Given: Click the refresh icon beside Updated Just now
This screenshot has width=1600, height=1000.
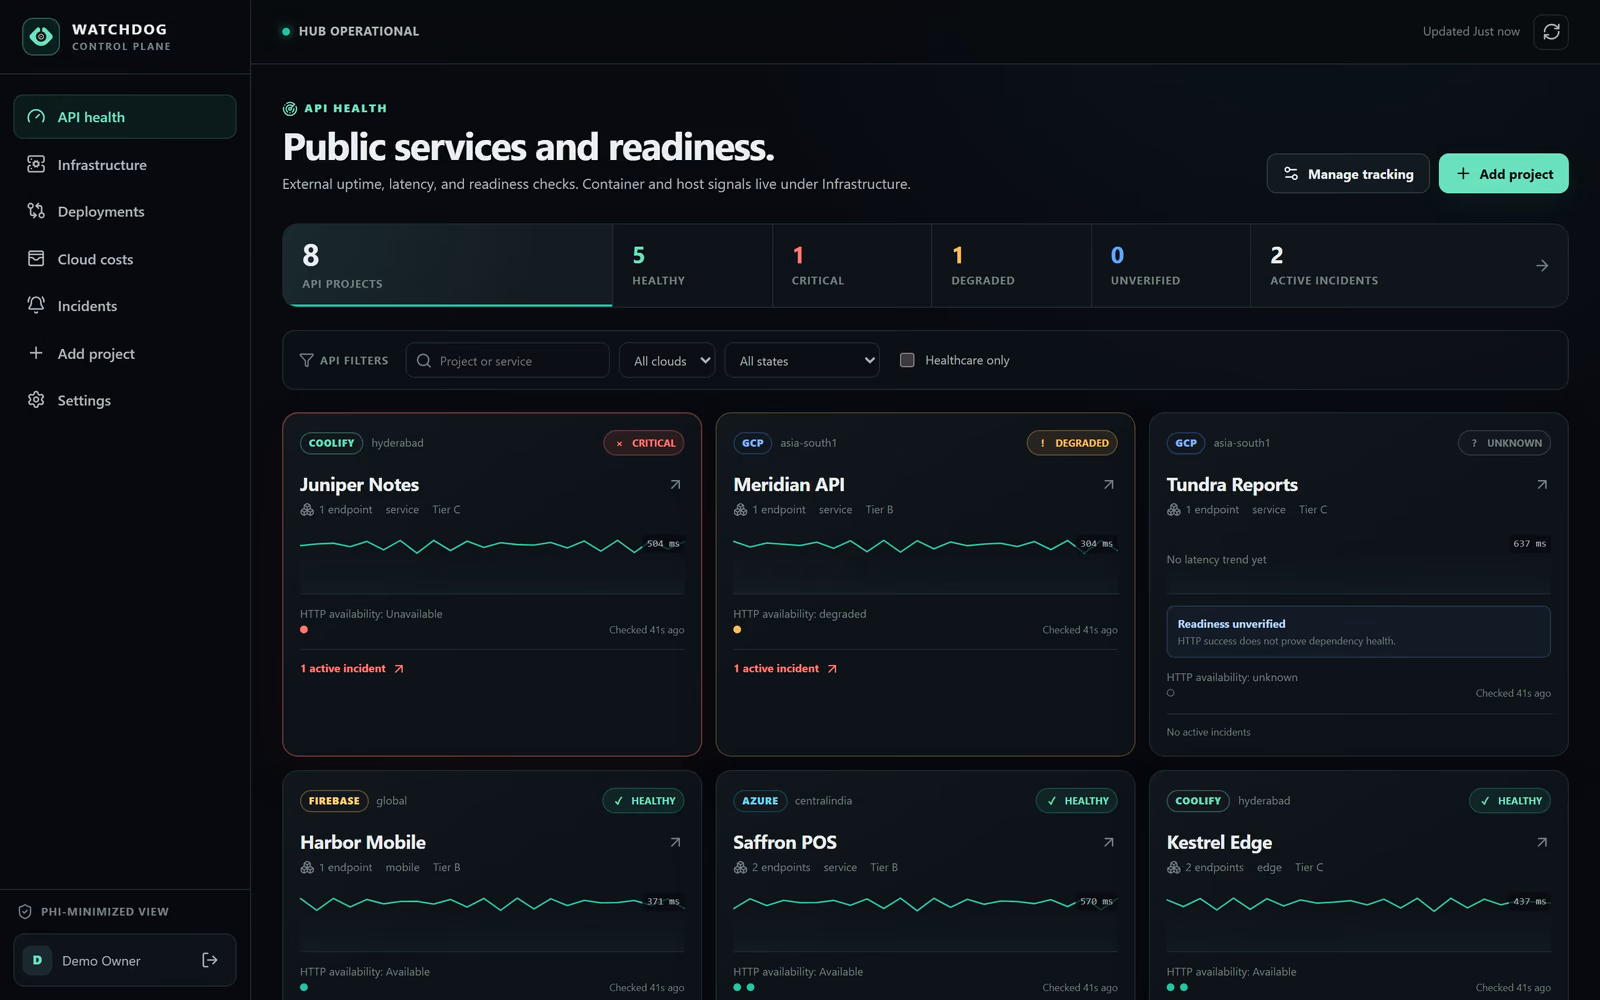Looking at the screenshot, I should [x=1551, y=32].
